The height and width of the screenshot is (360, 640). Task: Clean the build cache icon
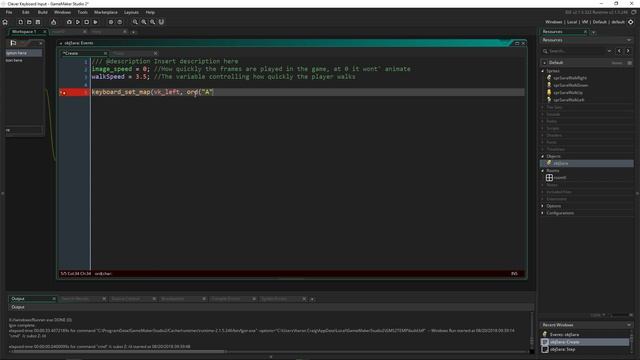95,22
